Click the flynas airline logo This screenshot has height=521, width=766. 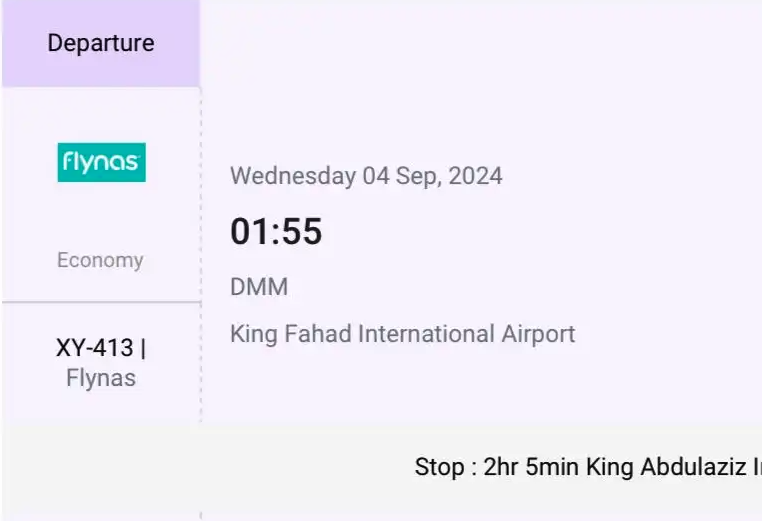click(x=101, y=163)
